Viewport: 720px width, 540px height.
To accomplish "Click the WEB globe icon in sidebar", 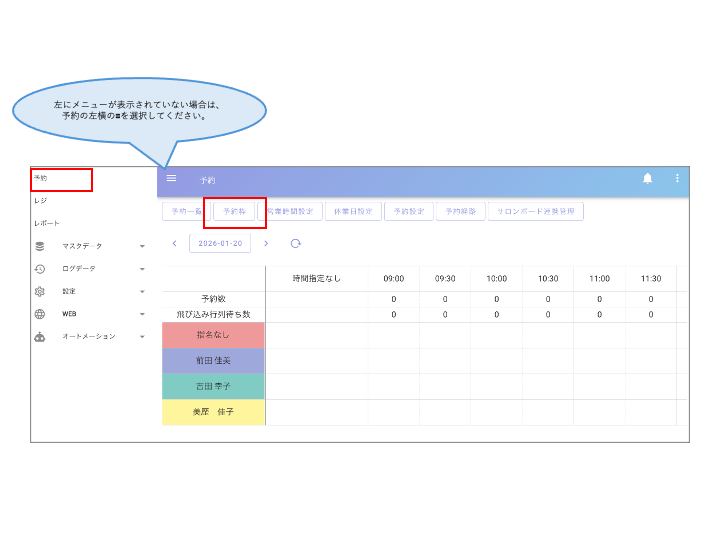I will [x=40, y=314].
